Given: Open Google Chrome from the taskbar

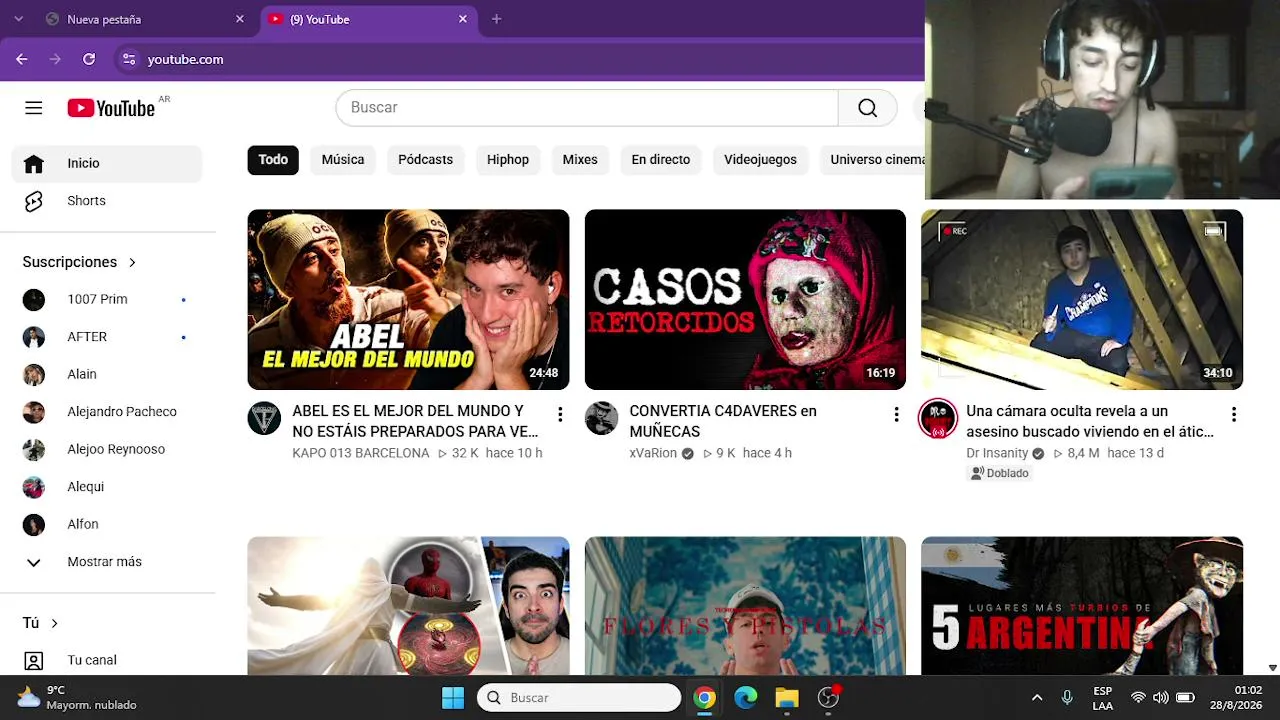Looking at the screenshot, I should click(x=705, y=698).
